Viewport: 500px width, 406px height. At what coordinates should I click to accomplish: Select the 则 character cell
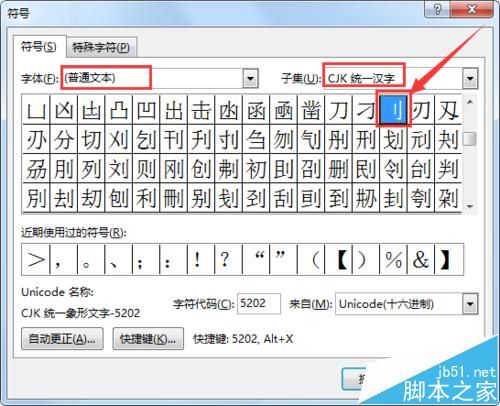(x=146, y=168)
